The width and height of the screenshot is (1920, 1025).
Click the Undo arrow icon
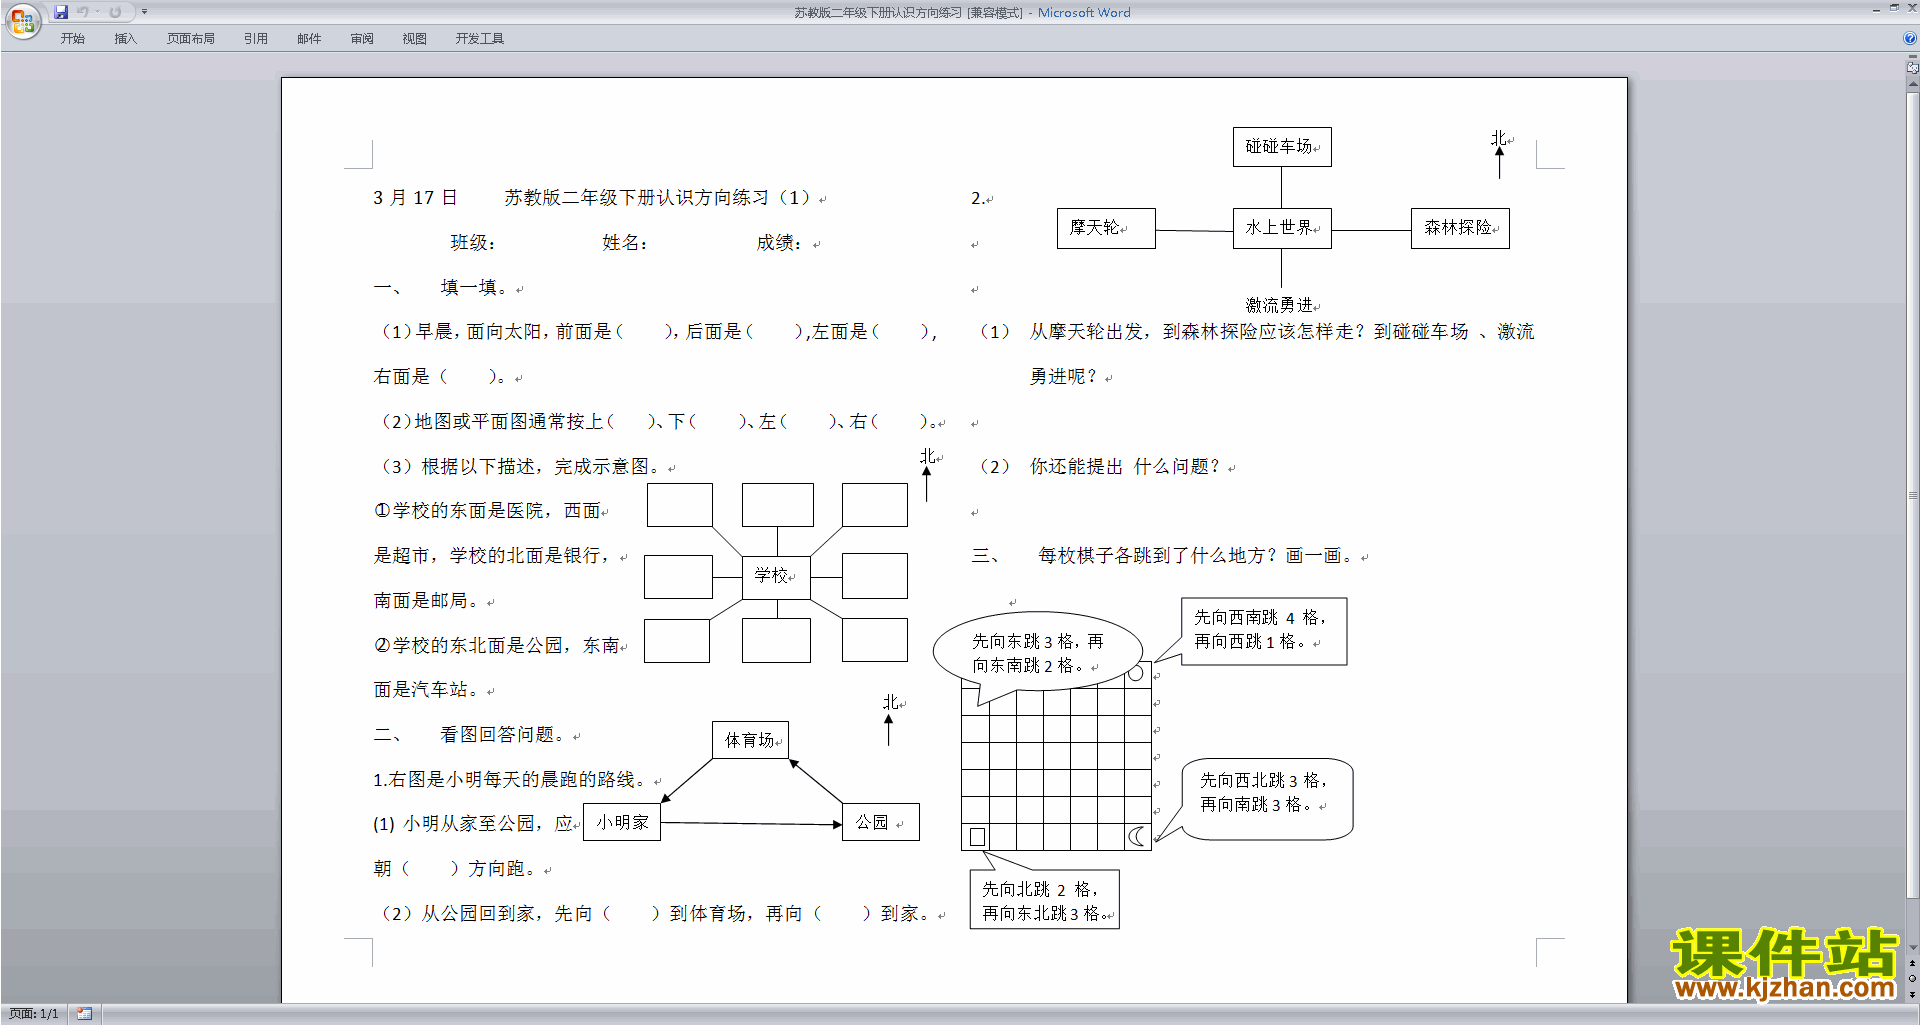82,12
